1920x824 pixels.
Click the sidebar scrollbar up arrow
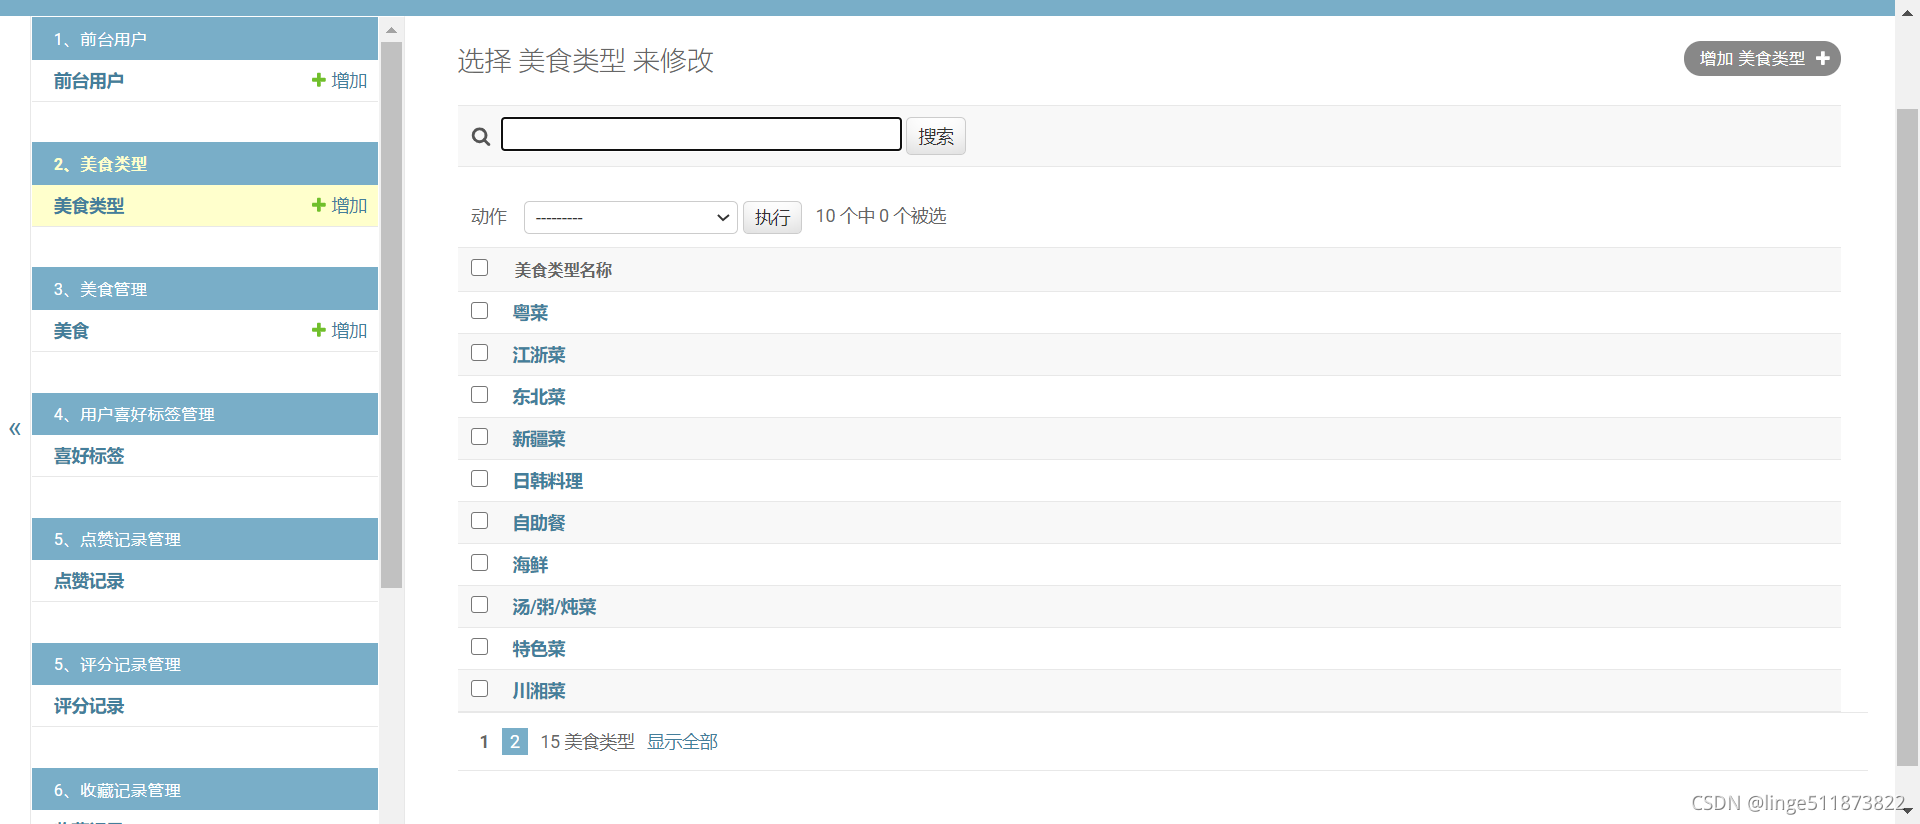[392, 30]
